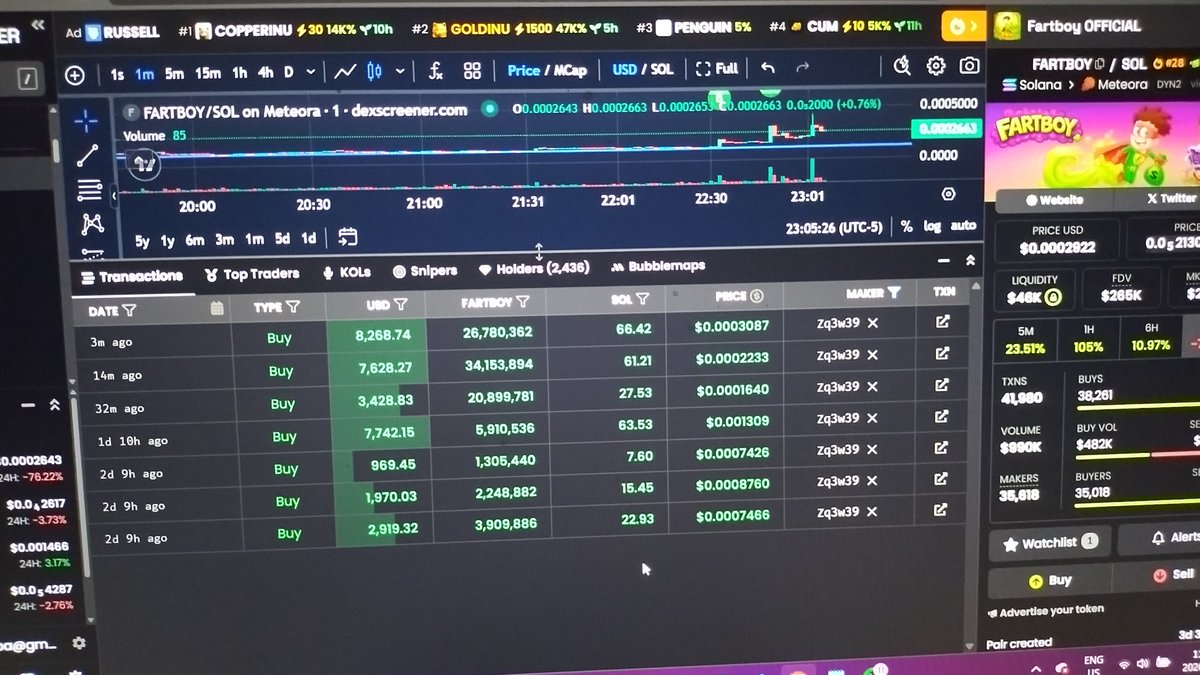Open the fx indicators menu
This screenshot has height=675, width=1200.
pos(436,70)
